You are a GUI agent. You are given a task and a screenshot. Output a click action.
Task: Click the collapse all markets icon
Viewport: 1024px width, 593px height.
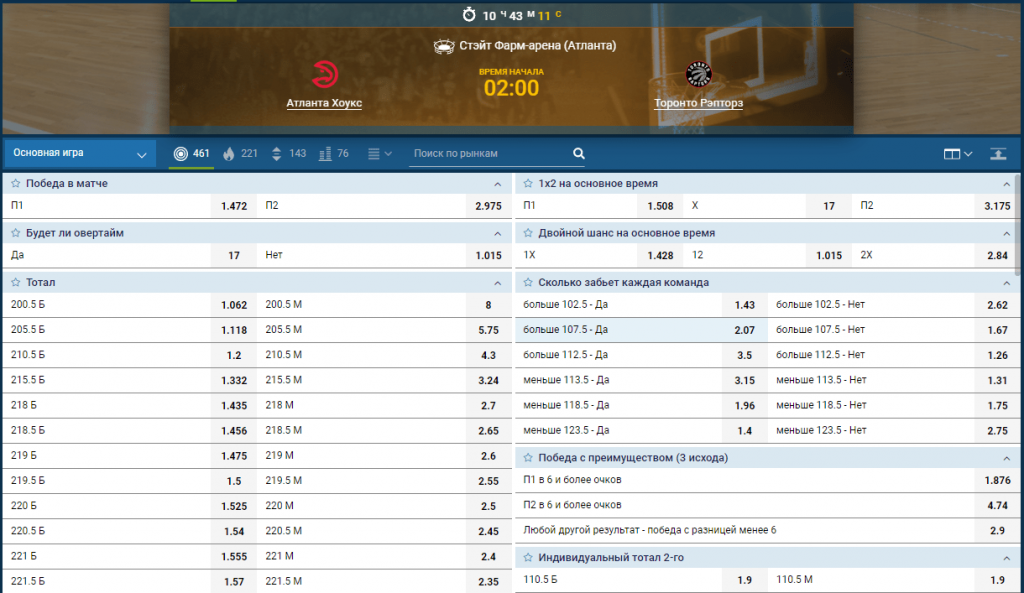coord(998,154)
